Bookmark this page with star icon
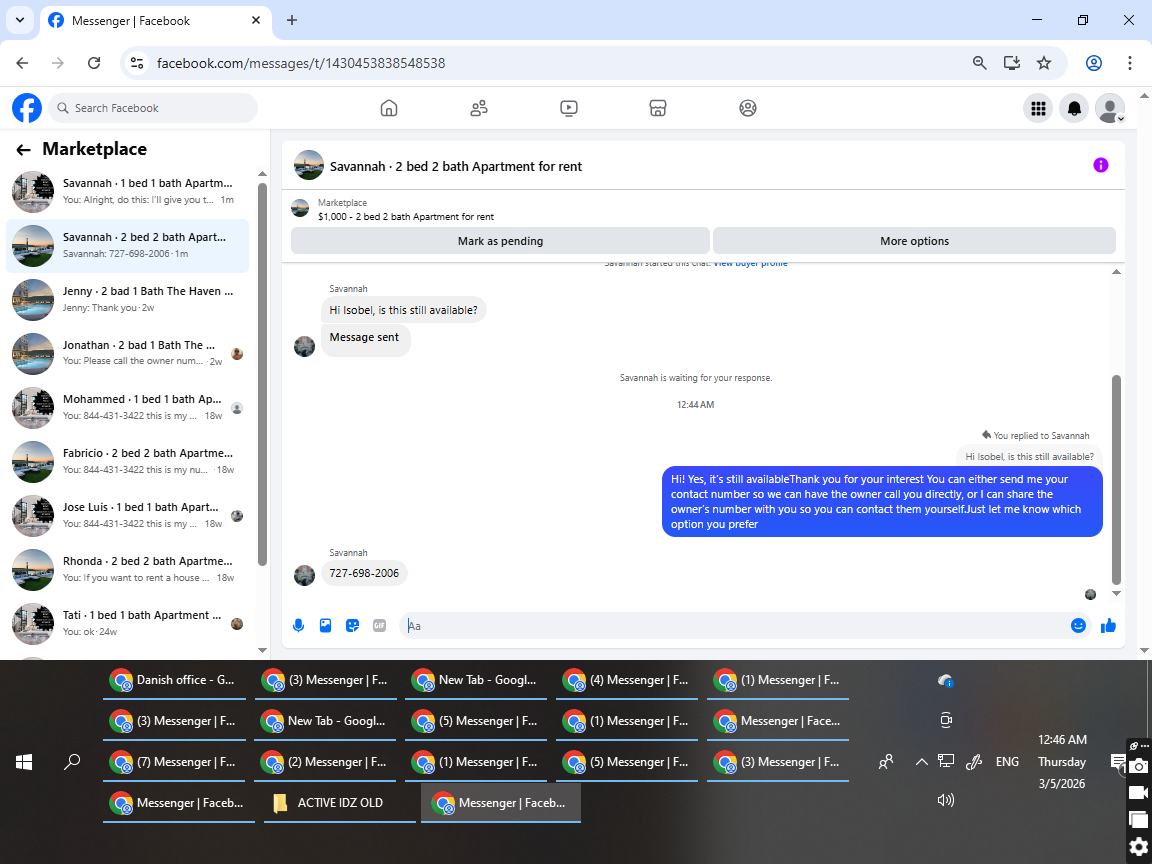 tap(1043, 63)
